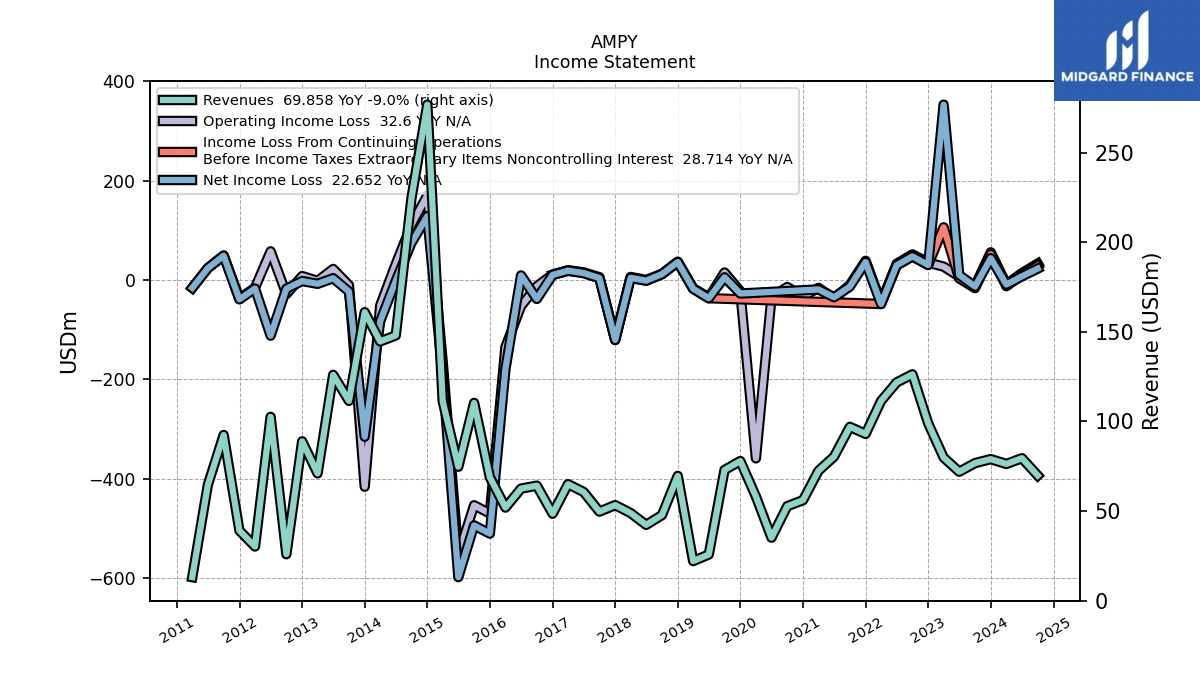Click the "Income Loss From Continuing Operations" legend text

click(x=352, y=143)
